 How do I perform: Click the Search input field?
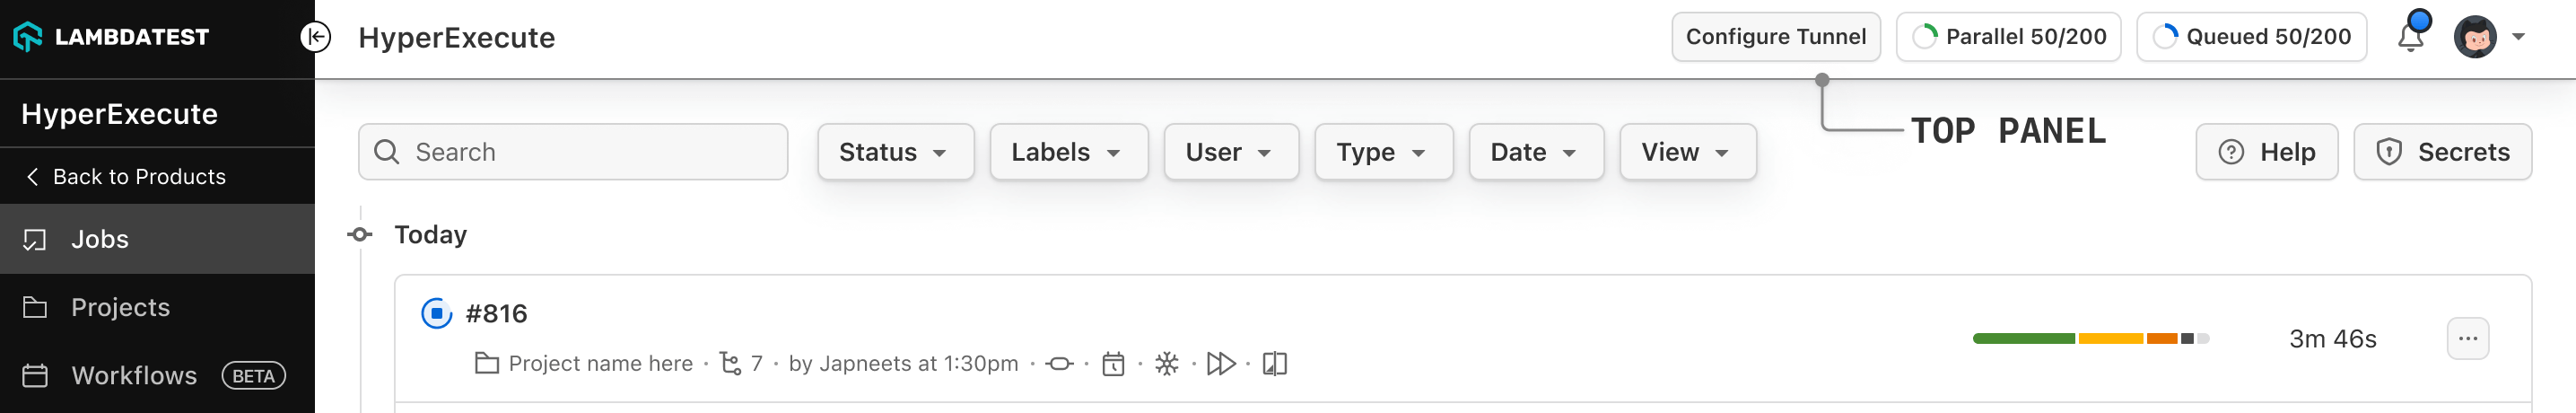tap(590, 152)
